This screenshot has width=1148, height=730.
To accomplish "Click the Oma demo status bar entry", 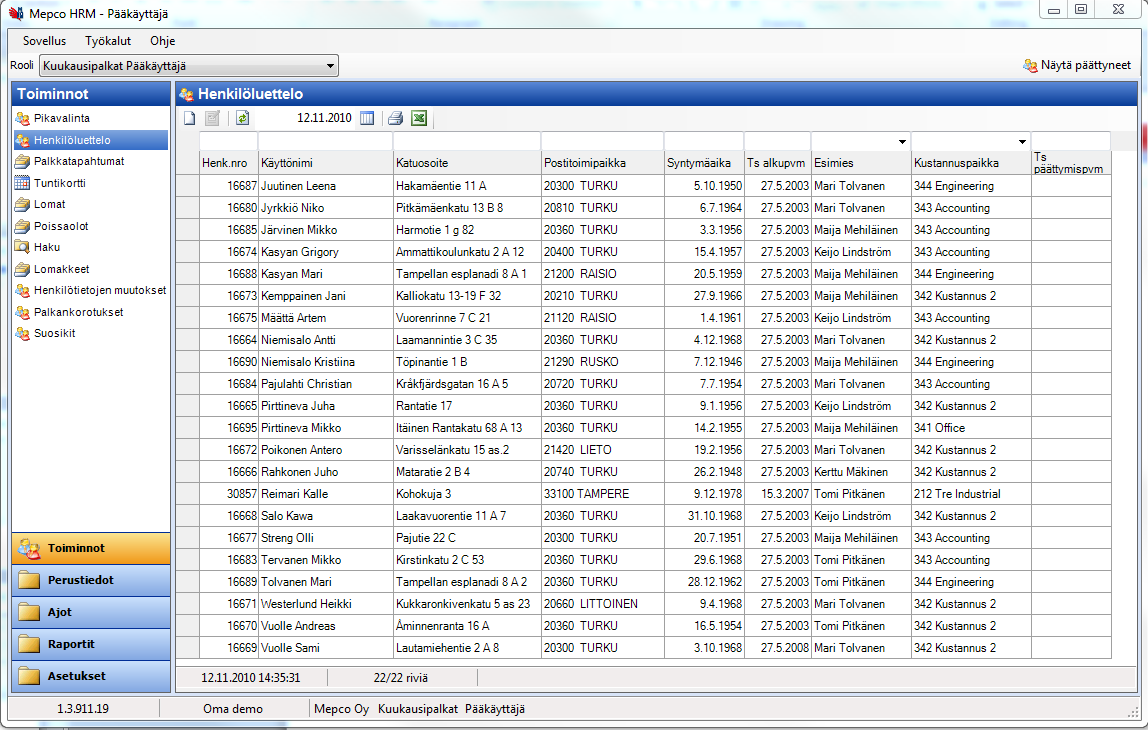I will (233, 709).
